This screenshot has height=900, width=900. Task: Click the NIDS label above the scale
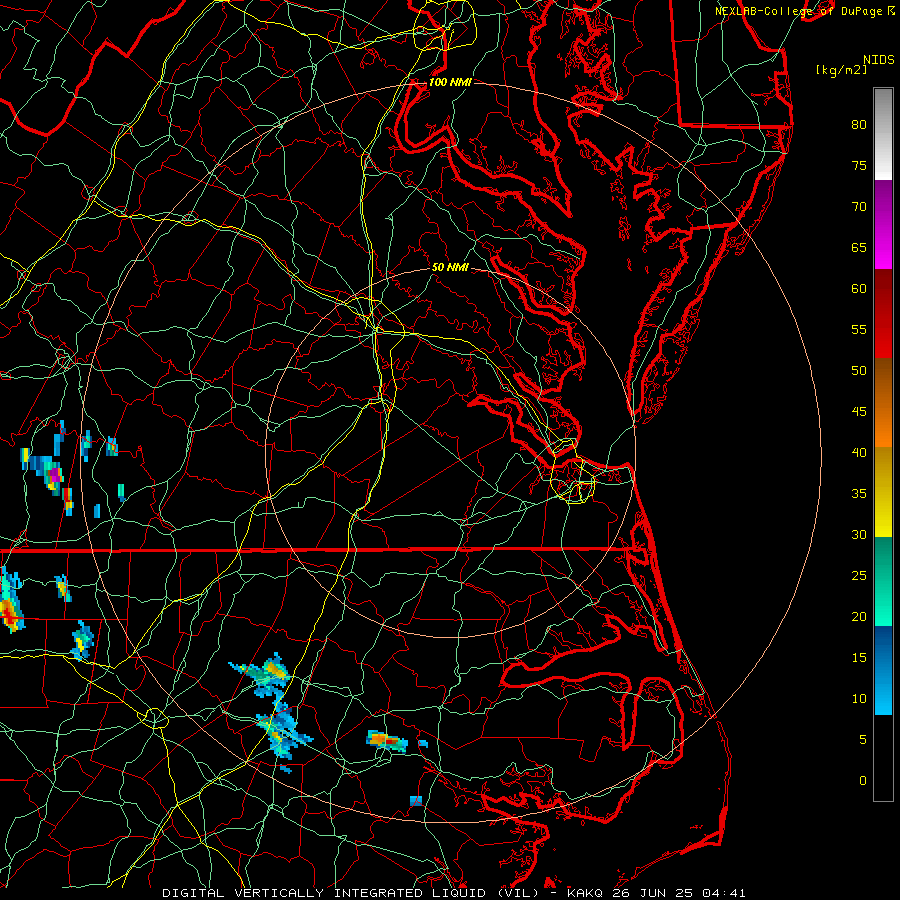[x=879, y=59]
